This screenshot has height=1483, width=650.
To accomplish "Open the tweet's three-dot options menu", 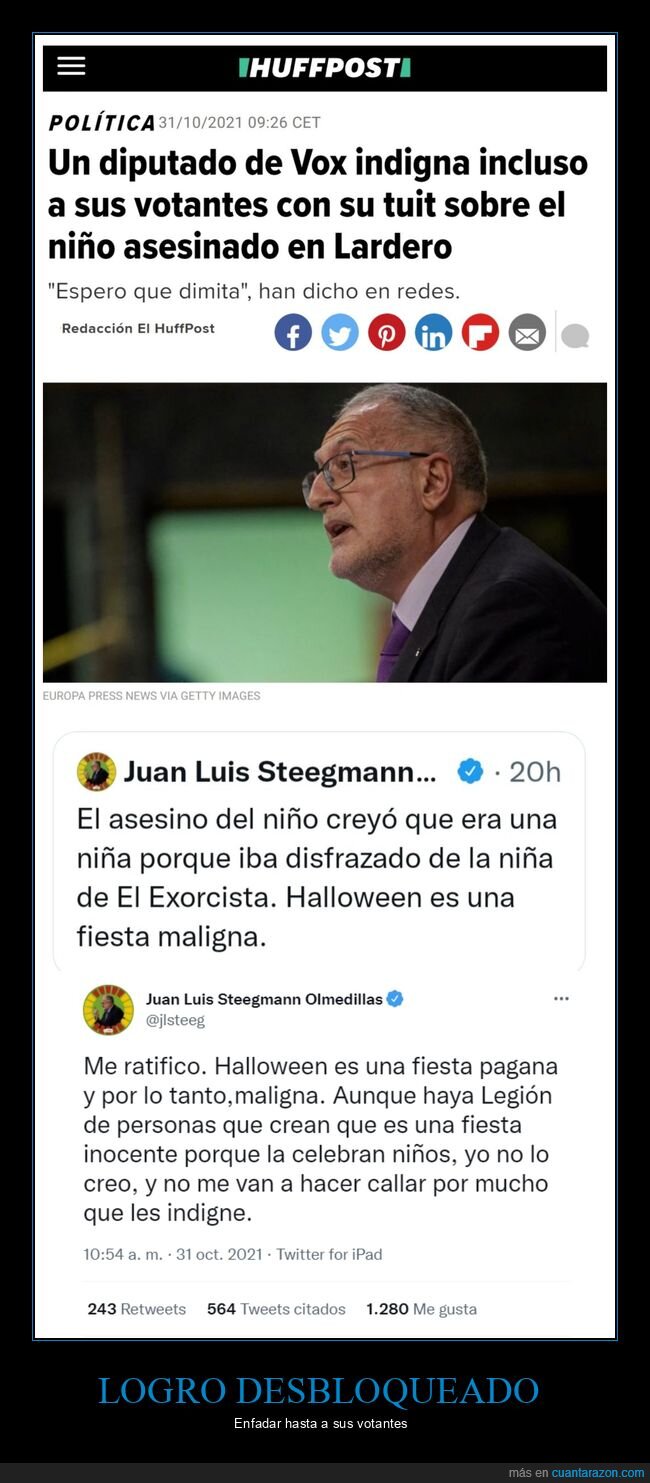I will point(561,998).
